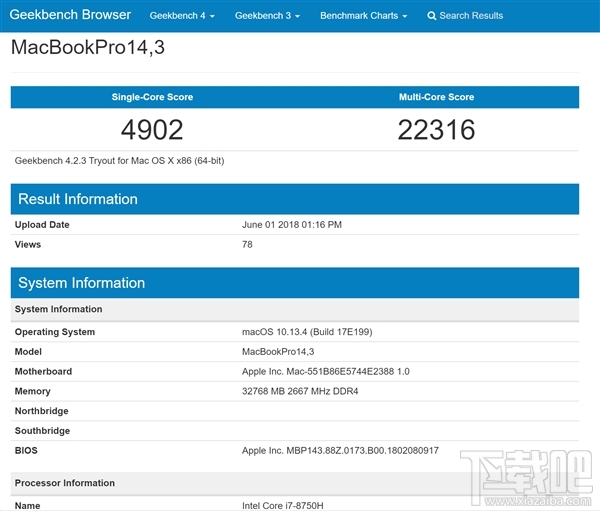Select the Intel Core i7-8750H value
The image size is (600, 511).
282,506
